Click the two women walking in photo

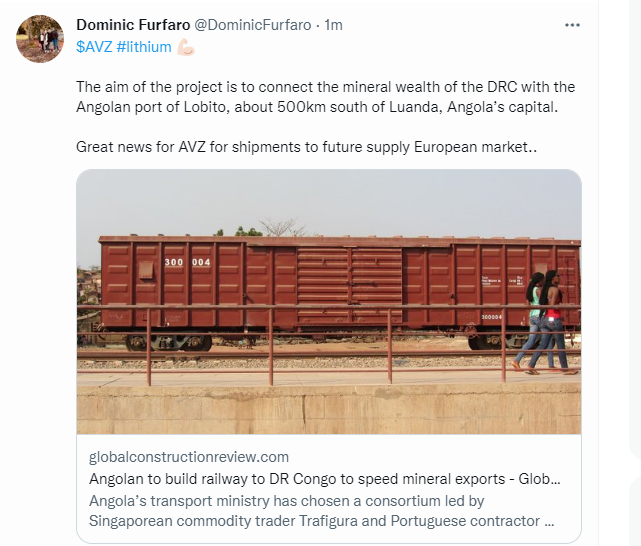click(545, 322)
